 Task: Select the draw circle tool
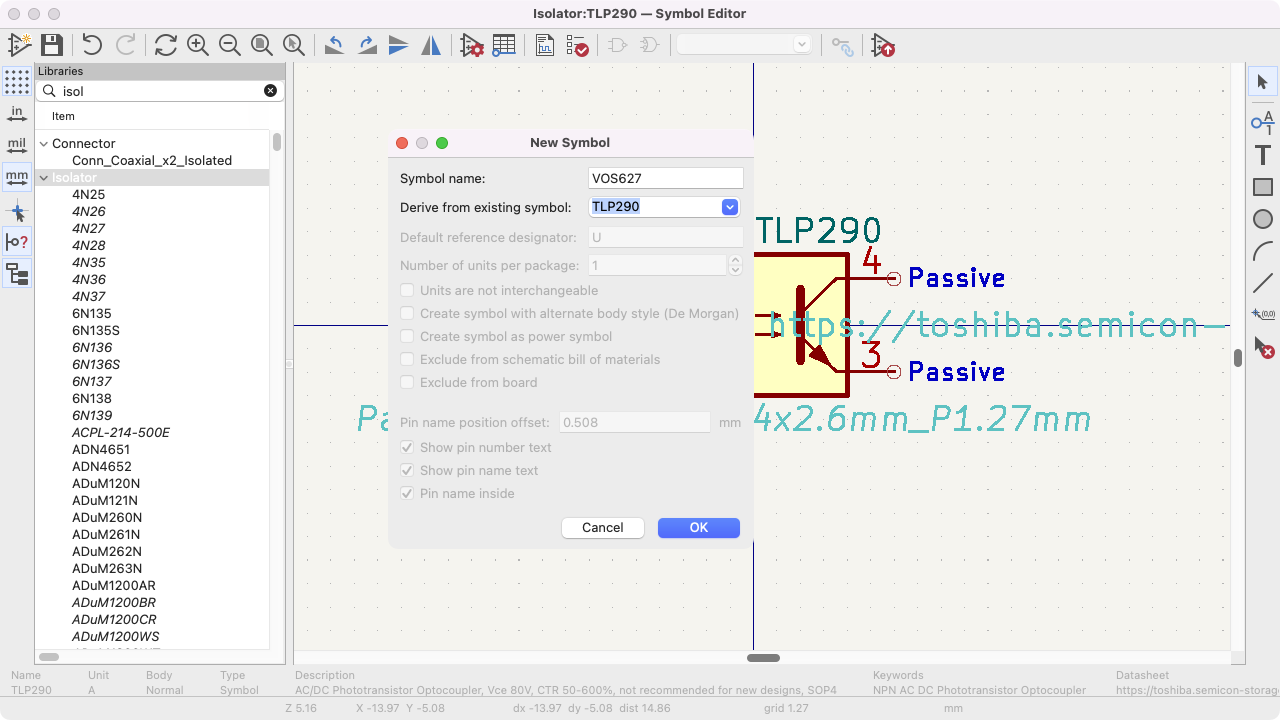tap(1262, 219)
